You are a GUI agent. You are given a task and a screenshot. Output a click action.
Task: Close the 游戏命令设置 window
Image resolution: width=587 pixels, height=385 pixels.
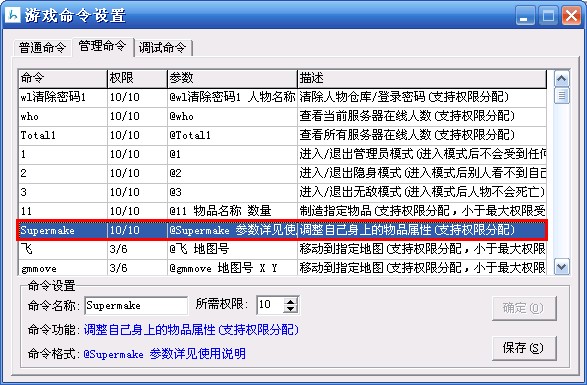pos(571,16)
